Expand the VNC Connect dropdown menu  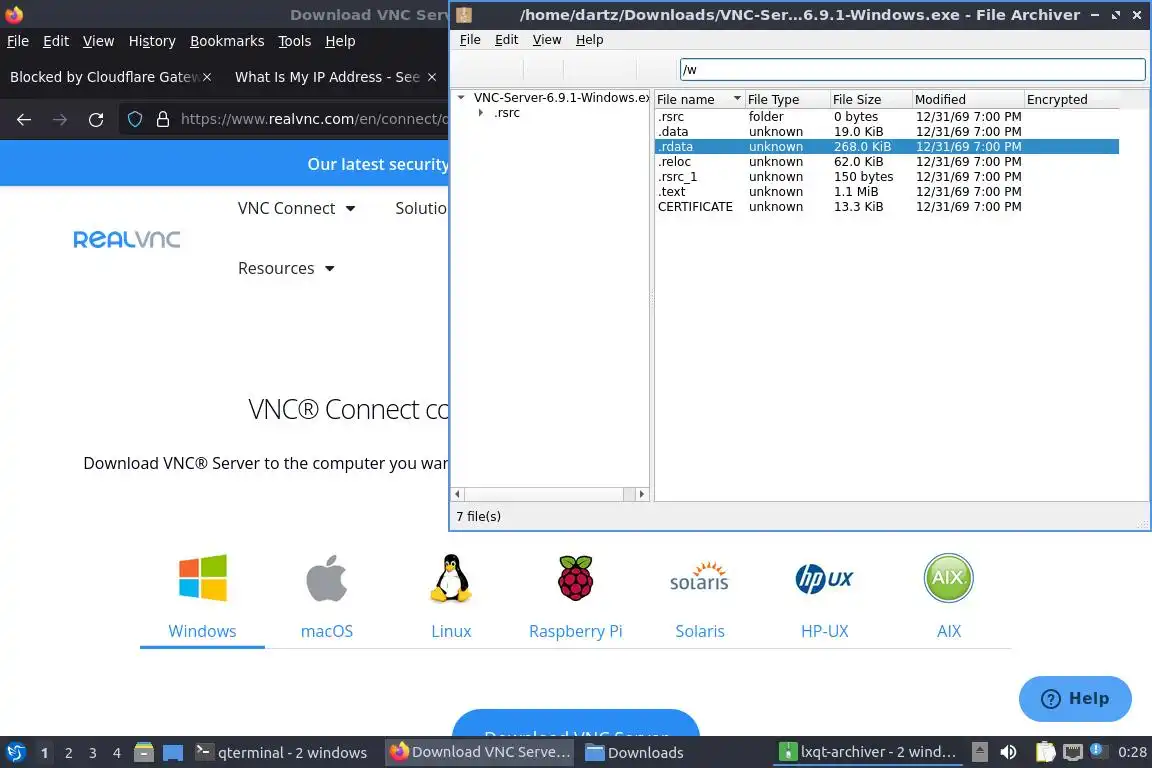(296, 209)
